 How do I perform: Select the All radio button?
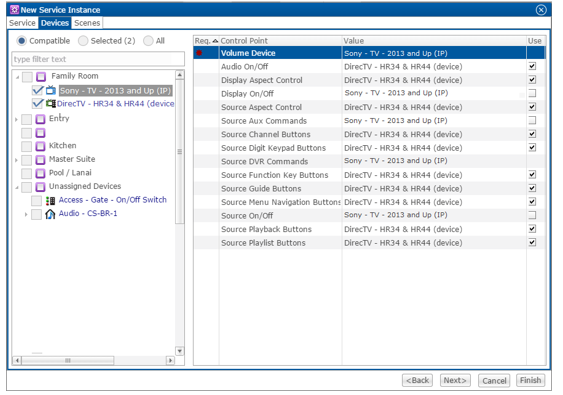click(148, 41)
